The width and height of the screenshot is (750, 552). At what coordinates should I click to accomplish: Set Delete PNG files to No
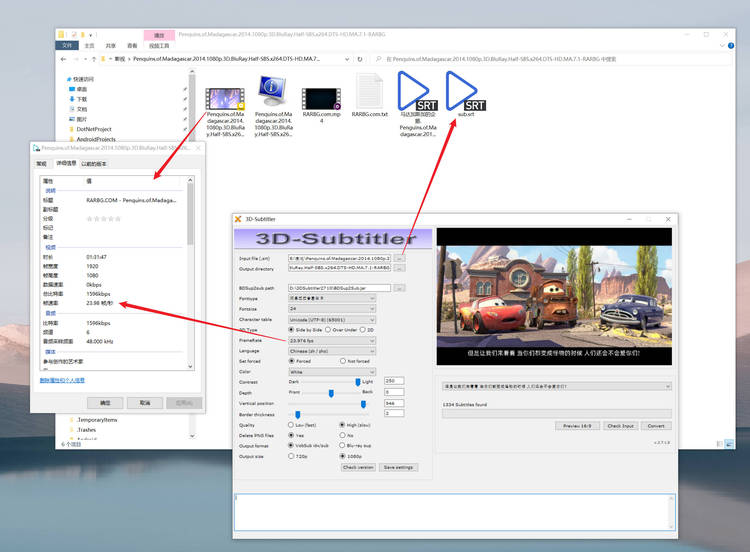(342, 435)
